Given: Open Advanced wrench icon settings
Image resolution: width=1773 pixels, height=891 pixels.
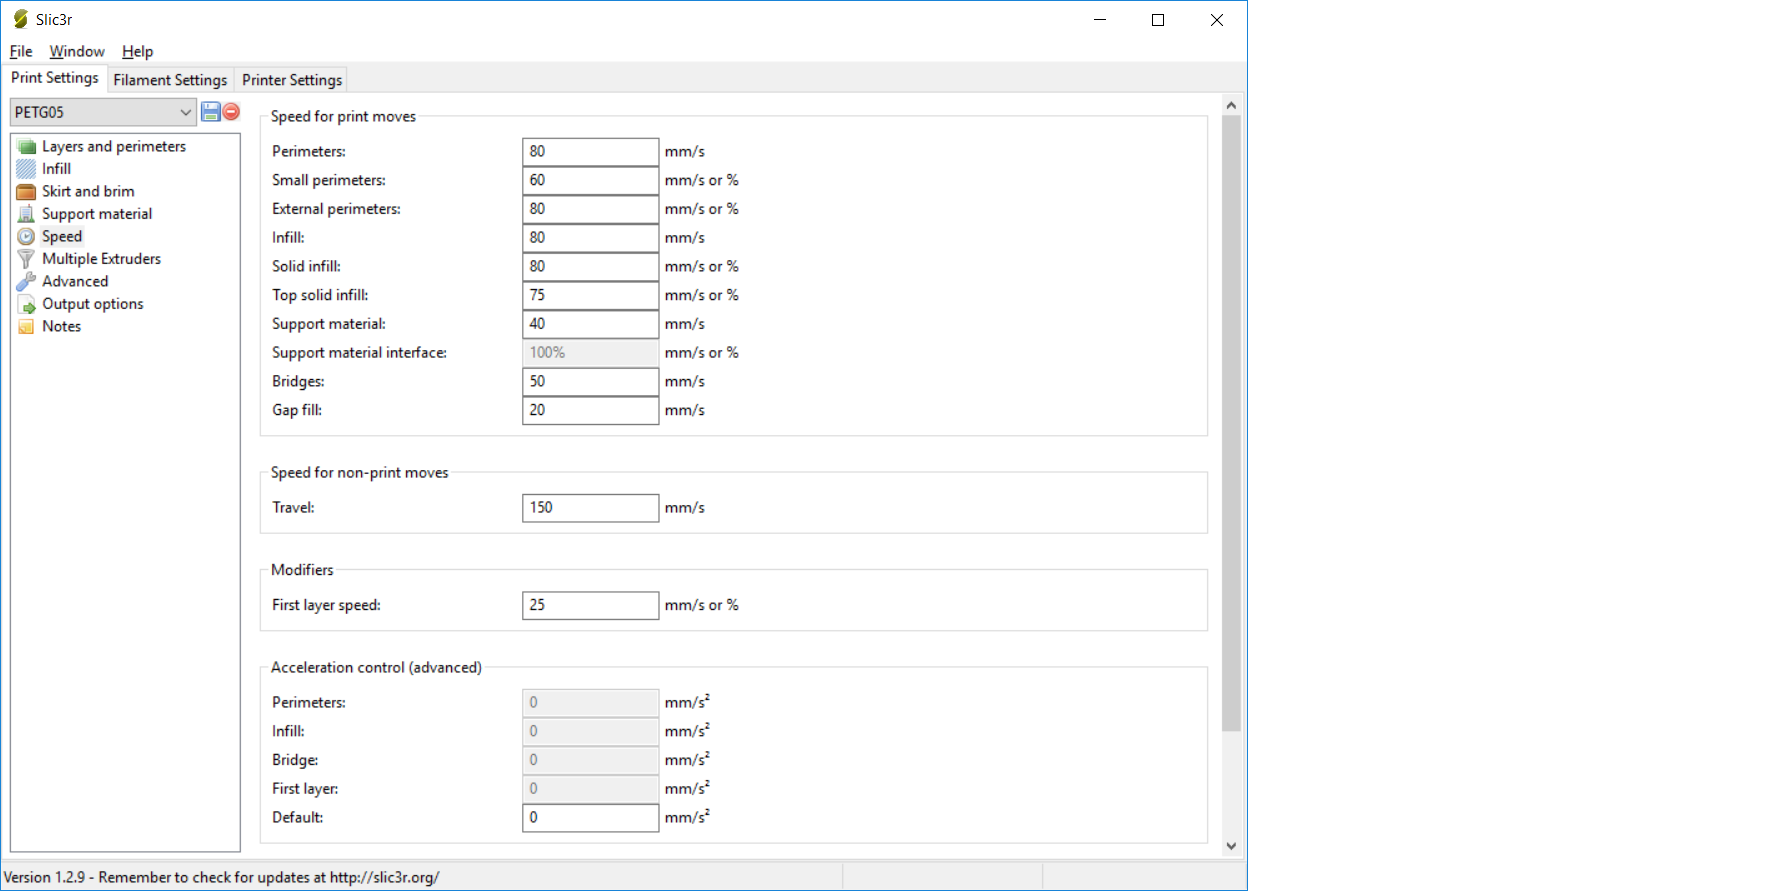Looking at the screenshot, I should tap(27, 282).
